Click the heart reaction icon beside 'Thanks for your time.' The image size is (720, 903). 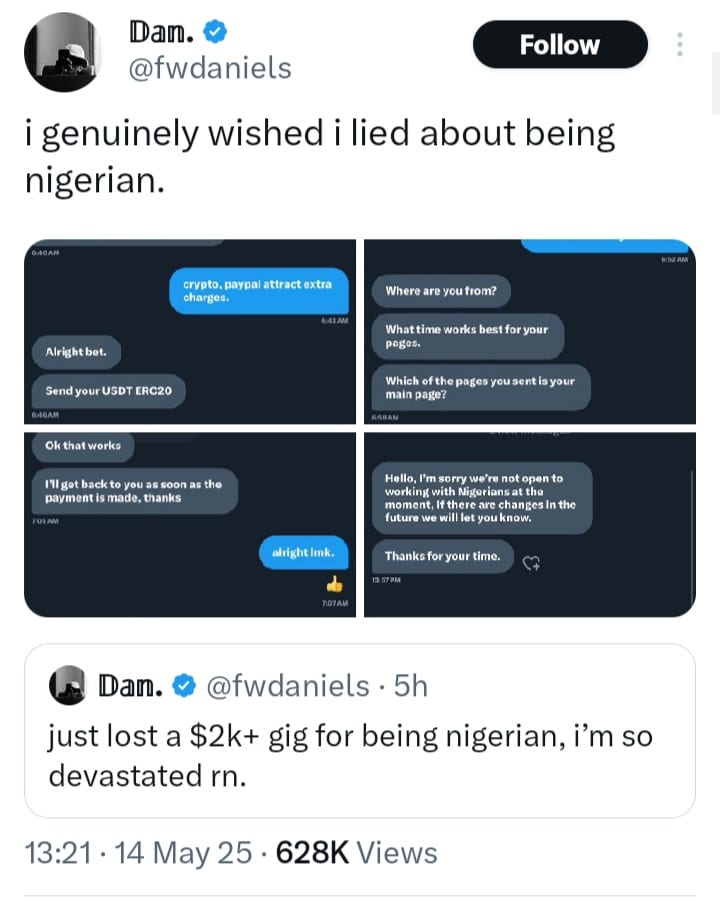pos(533,563)
